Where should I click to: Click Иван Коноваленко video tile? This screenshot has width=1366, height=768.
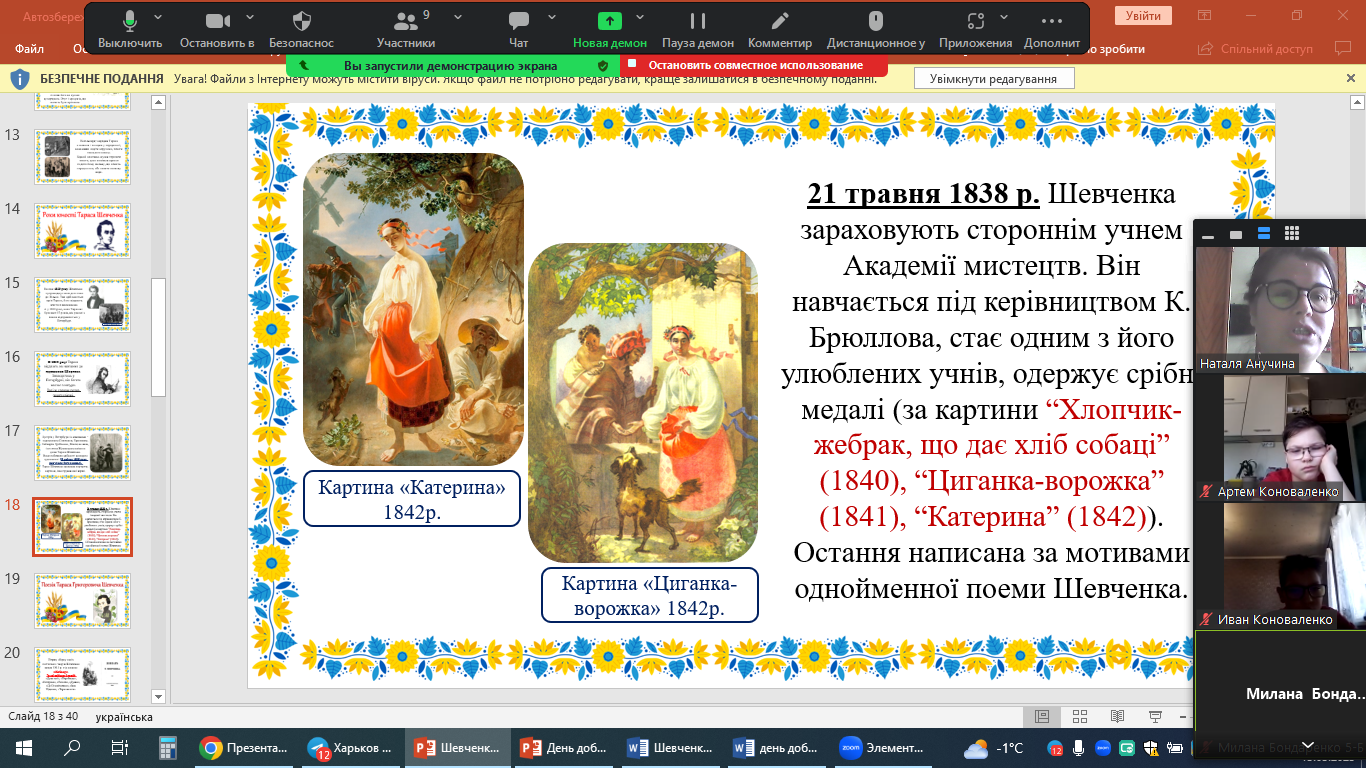coord(1281,566)
